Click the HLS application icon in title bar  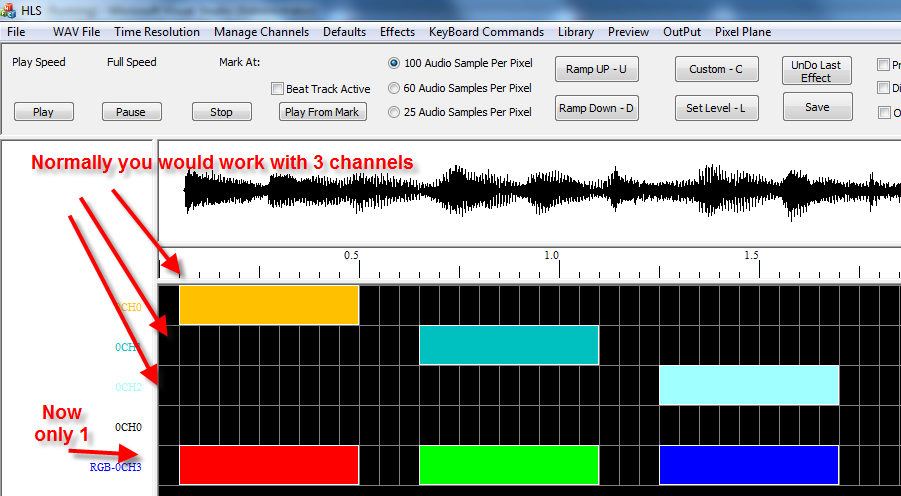[x=11, y=10]
